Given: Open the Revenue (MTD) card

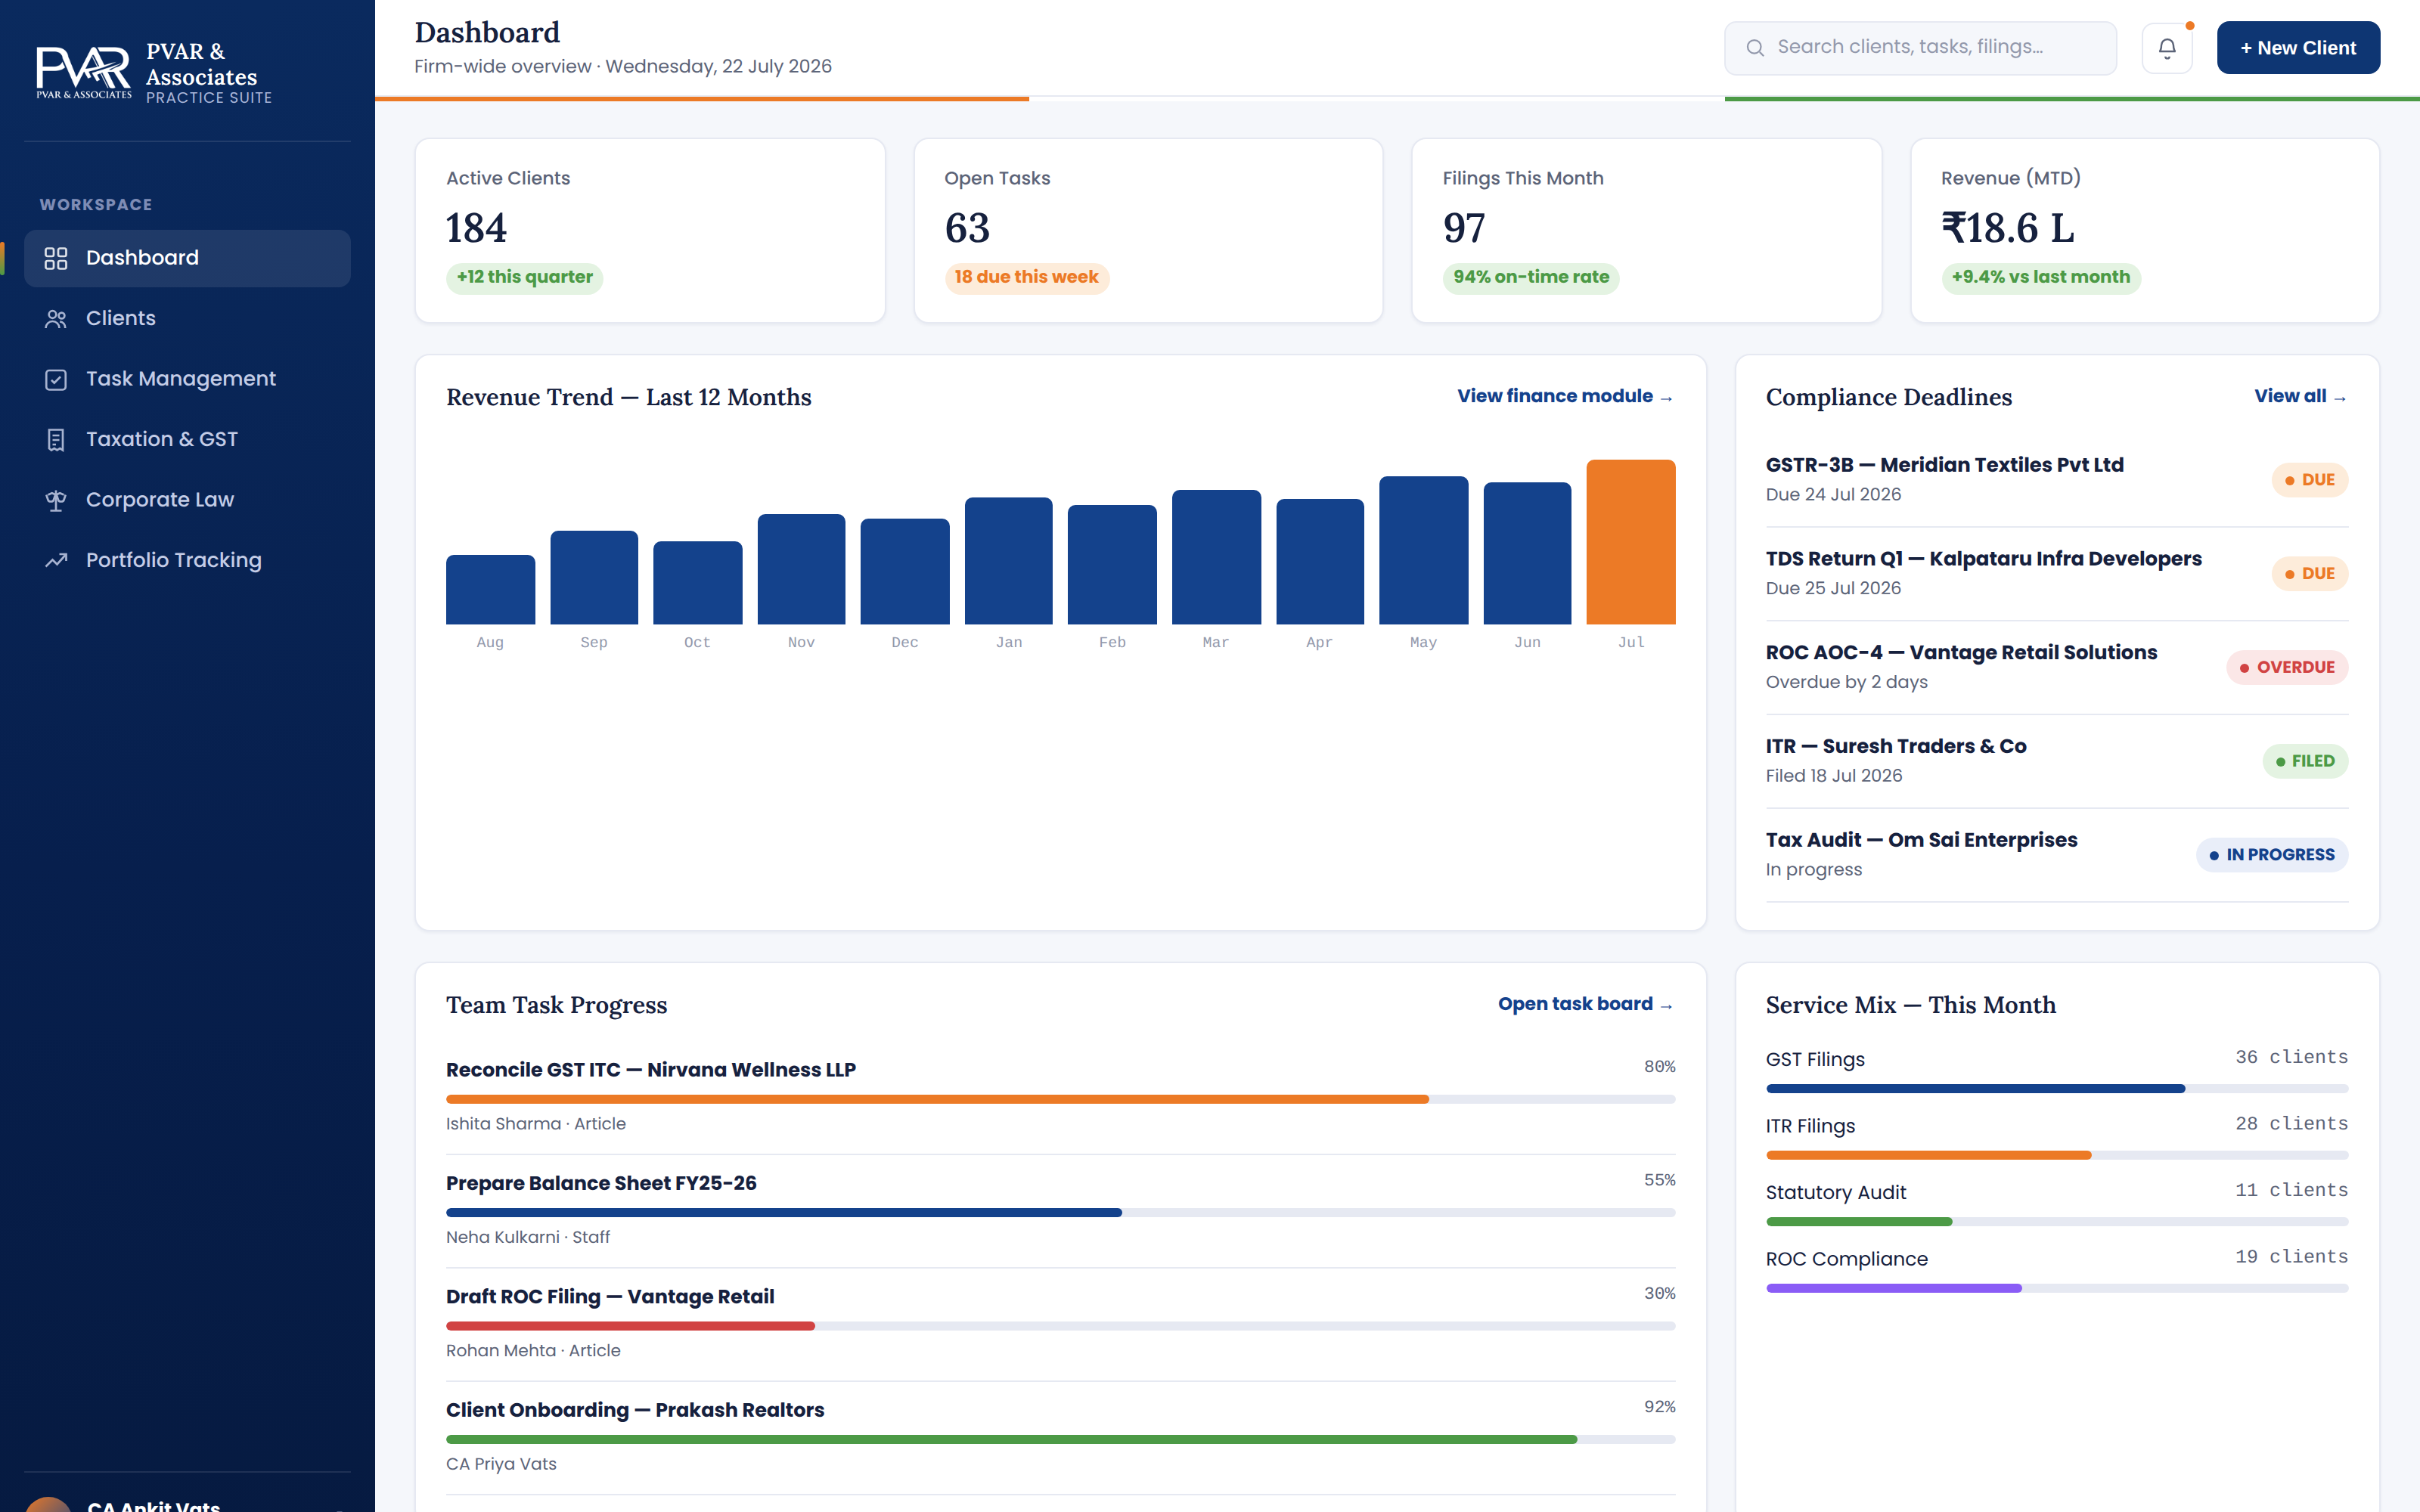Looking at the screenshot, I should [2145, 231].
